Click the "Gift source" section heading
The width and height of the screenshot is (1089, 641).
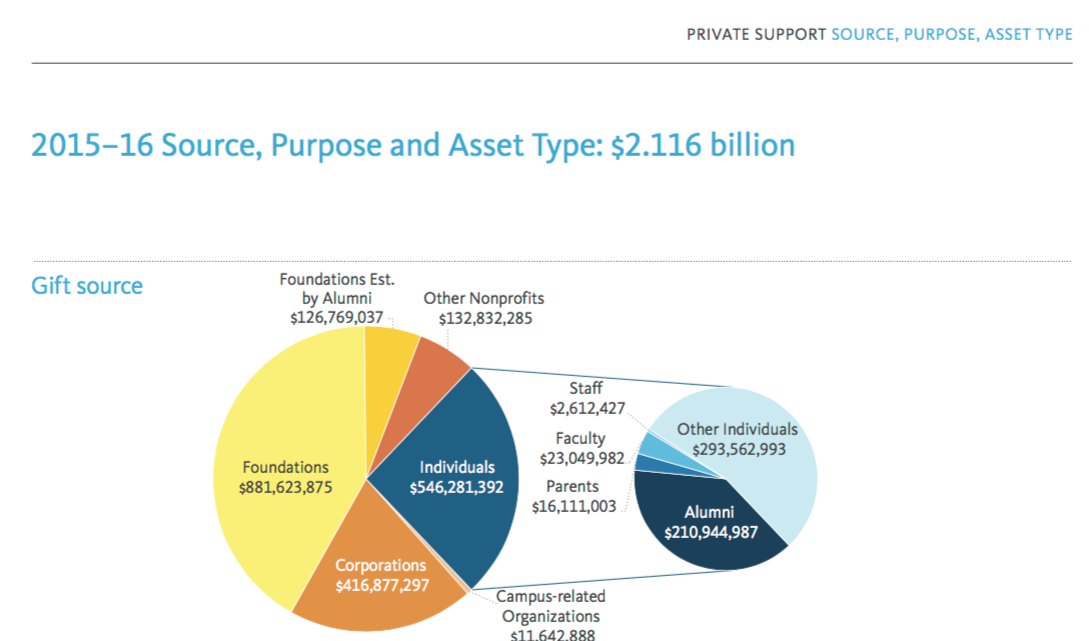(x=87, y=286)
